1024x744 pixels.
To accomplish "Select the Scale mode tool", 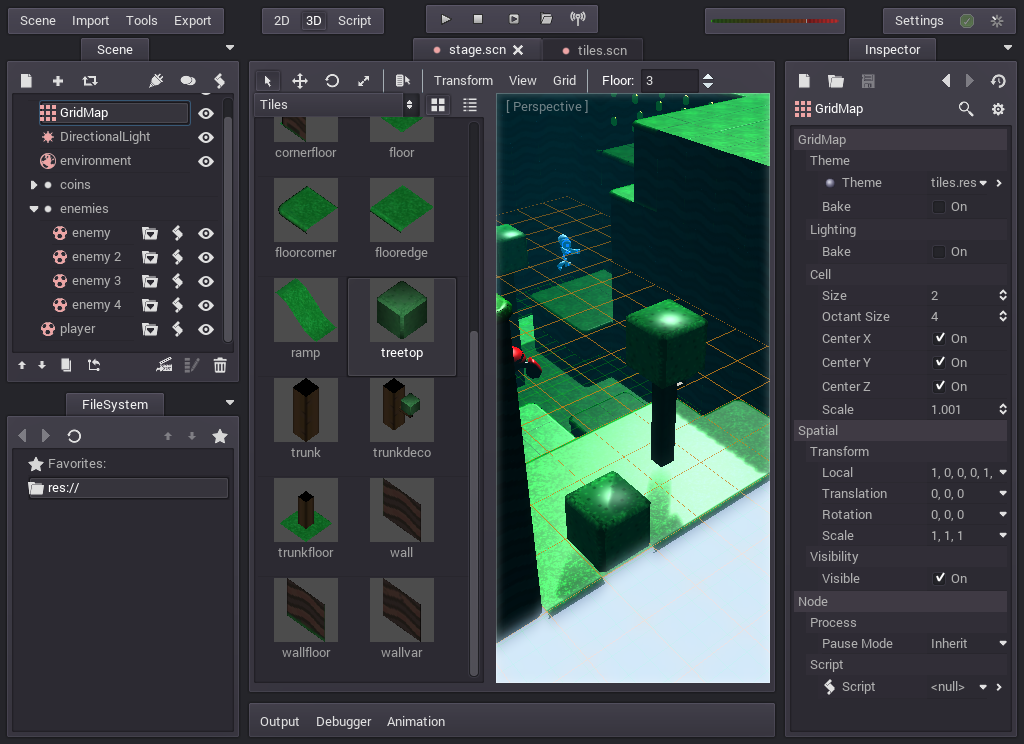I will click(364, 81).
